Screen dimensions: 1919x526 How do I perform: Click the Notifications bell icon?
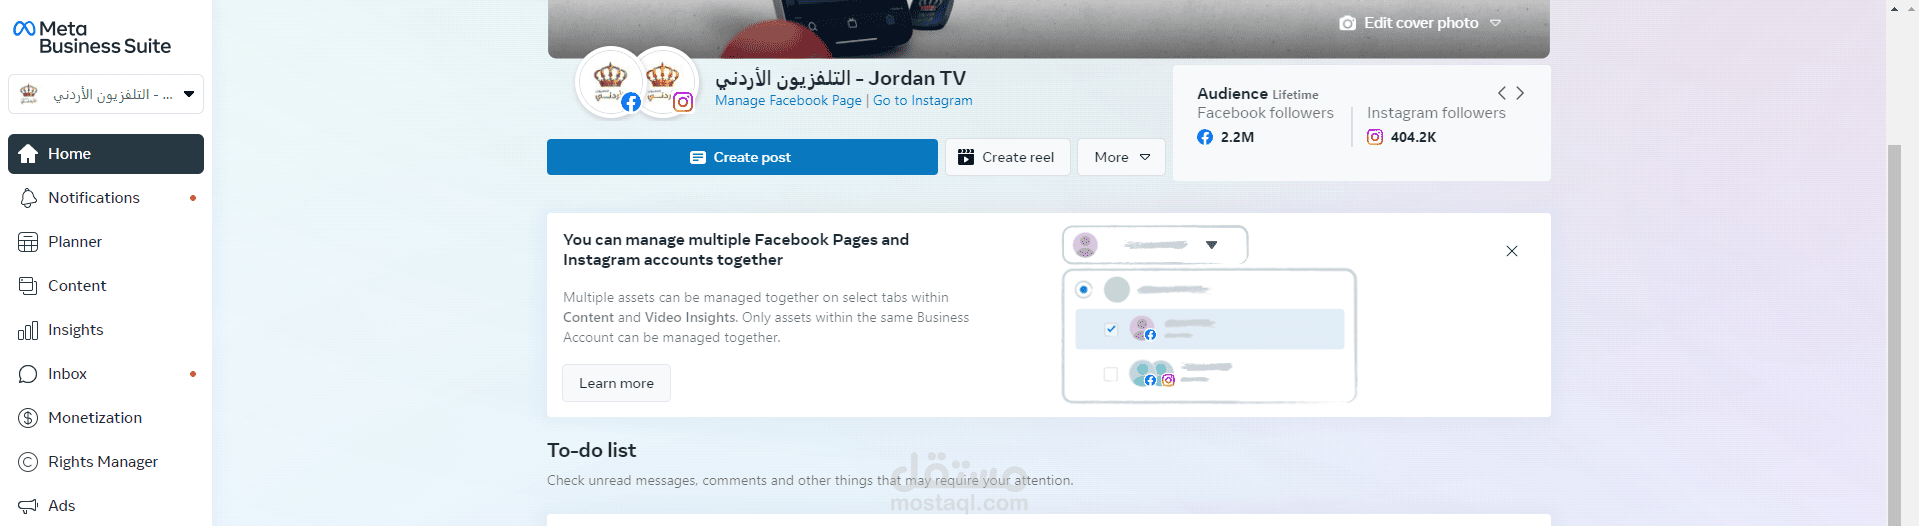pyautogui.click(x=28, y=198)
